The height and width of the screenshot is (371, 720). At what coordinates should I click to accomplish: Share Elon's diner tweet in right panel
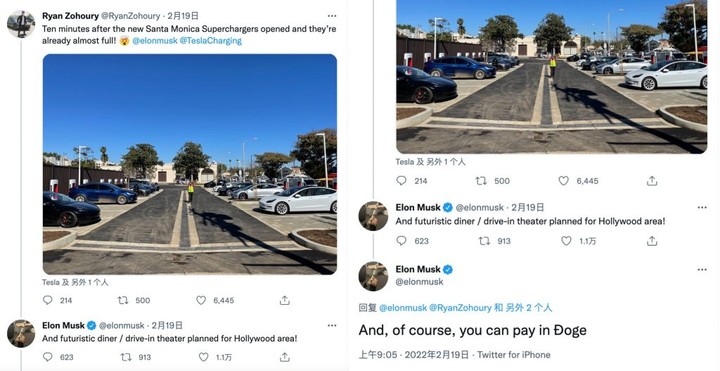click(652, 241)
